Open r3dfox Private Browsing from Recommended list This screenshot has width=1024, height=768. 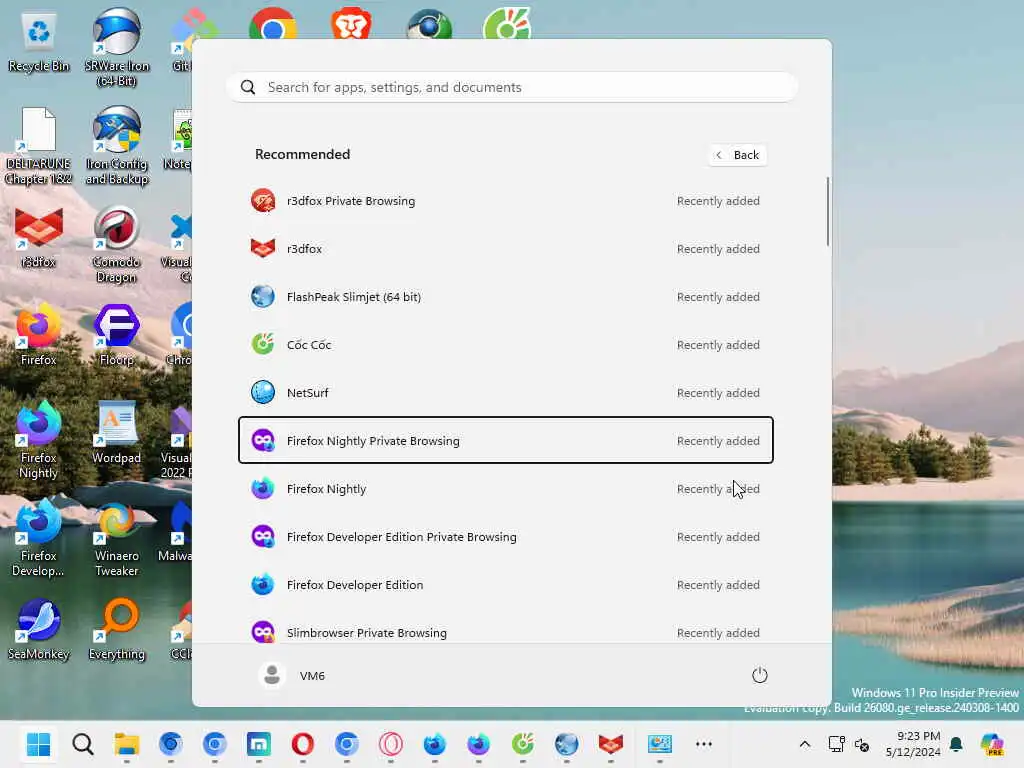[x=505, y=201]
